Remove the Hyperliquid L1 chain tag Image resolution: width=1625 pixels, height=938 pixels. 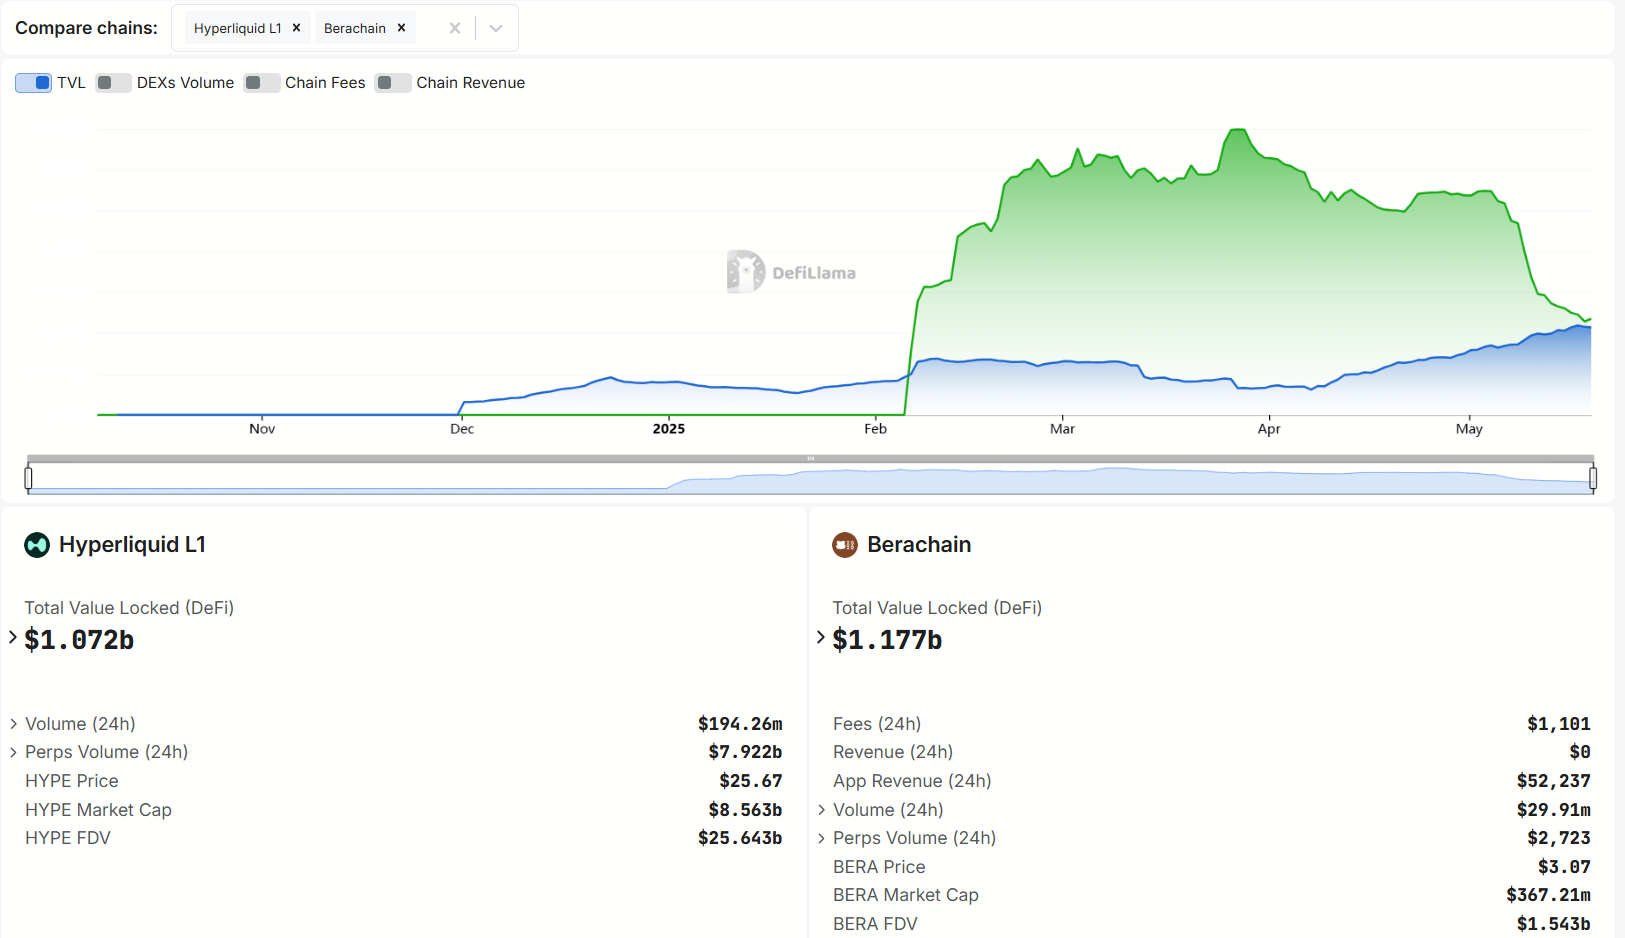296,28
